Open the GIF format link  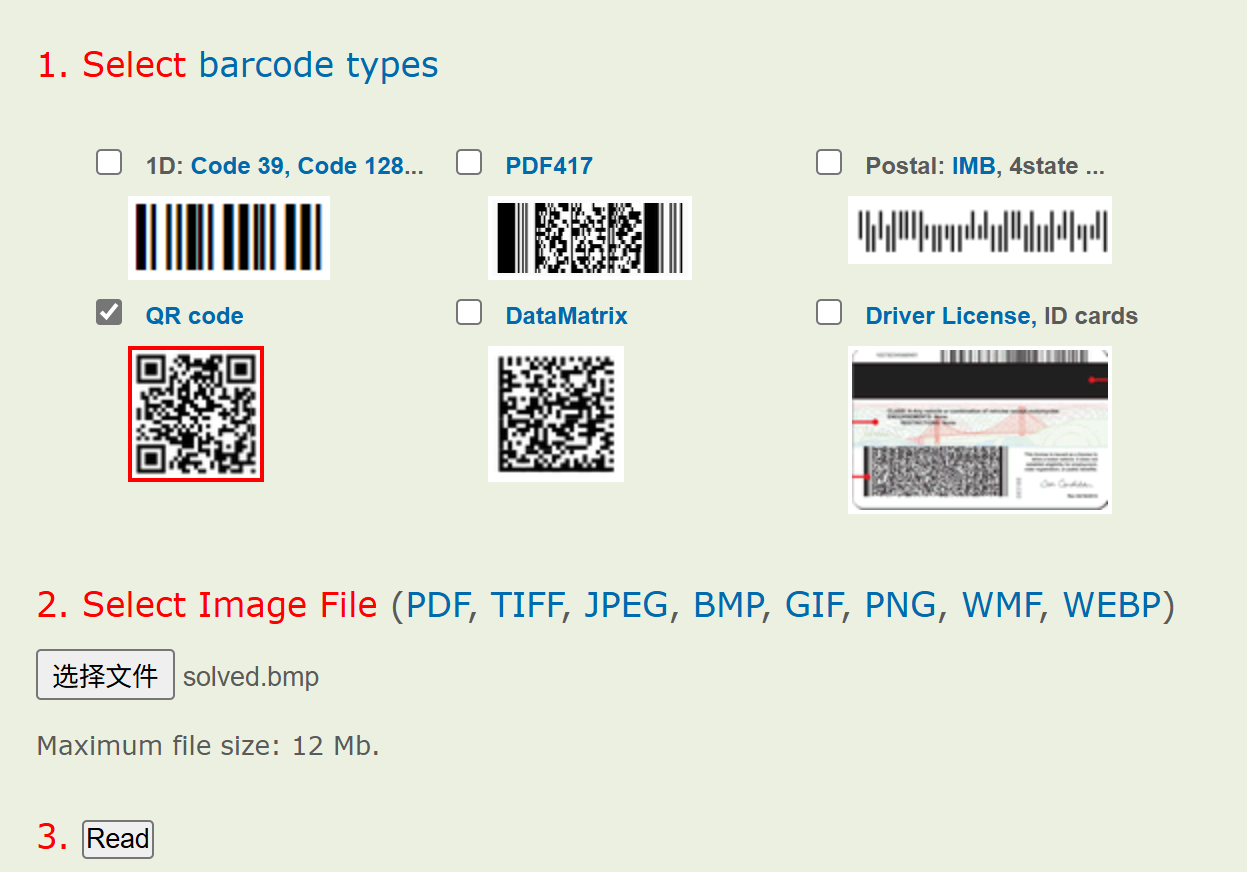813,605
